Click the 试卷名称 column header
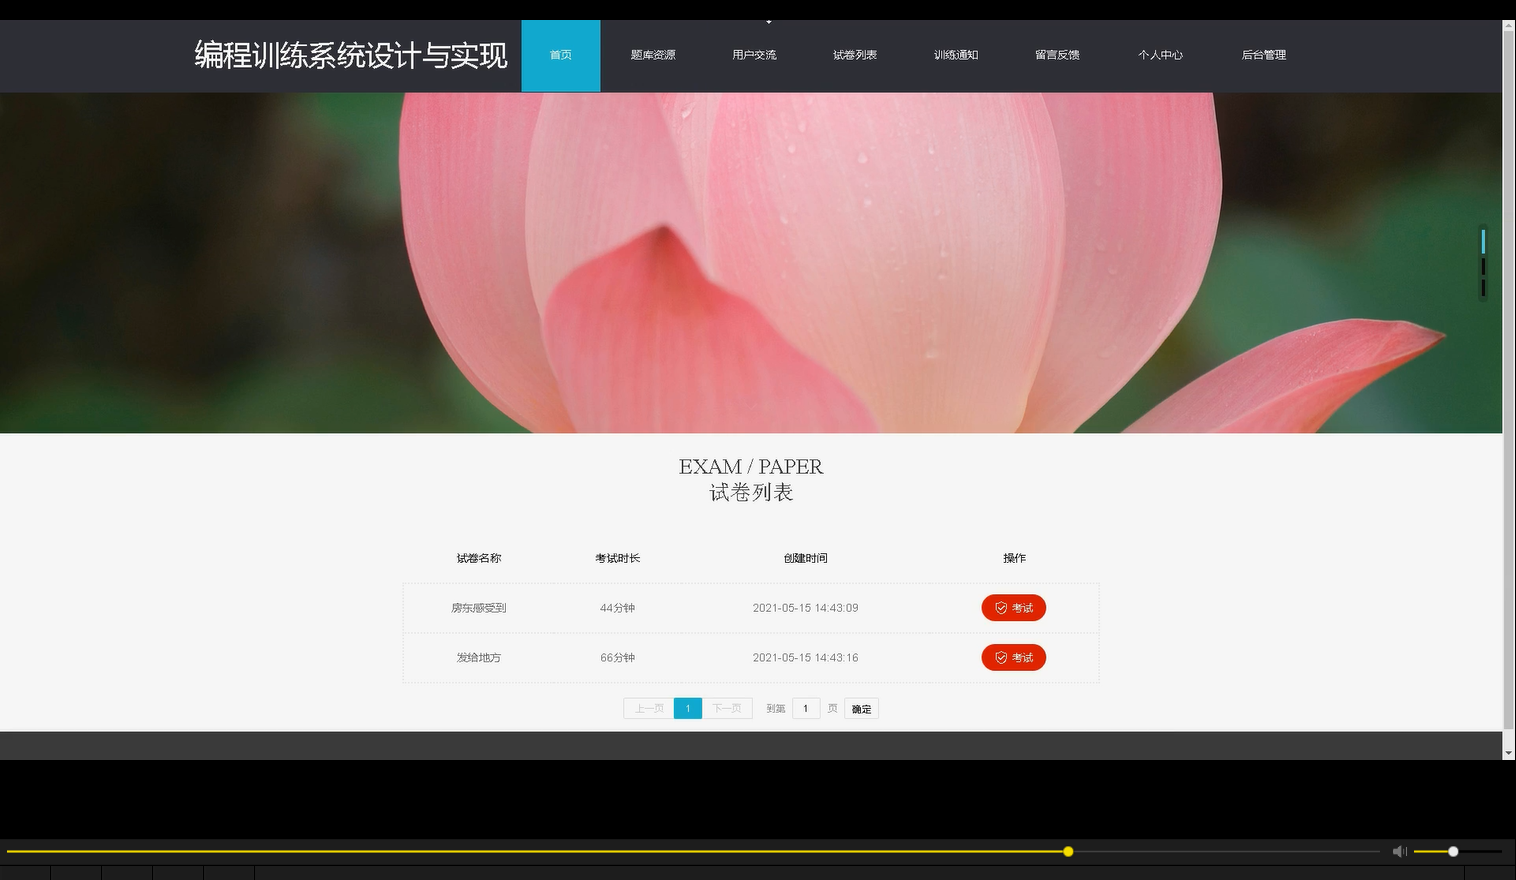The height and width of the screenshot is (880, 1516). pyautogui.click(x=479, y=558)
